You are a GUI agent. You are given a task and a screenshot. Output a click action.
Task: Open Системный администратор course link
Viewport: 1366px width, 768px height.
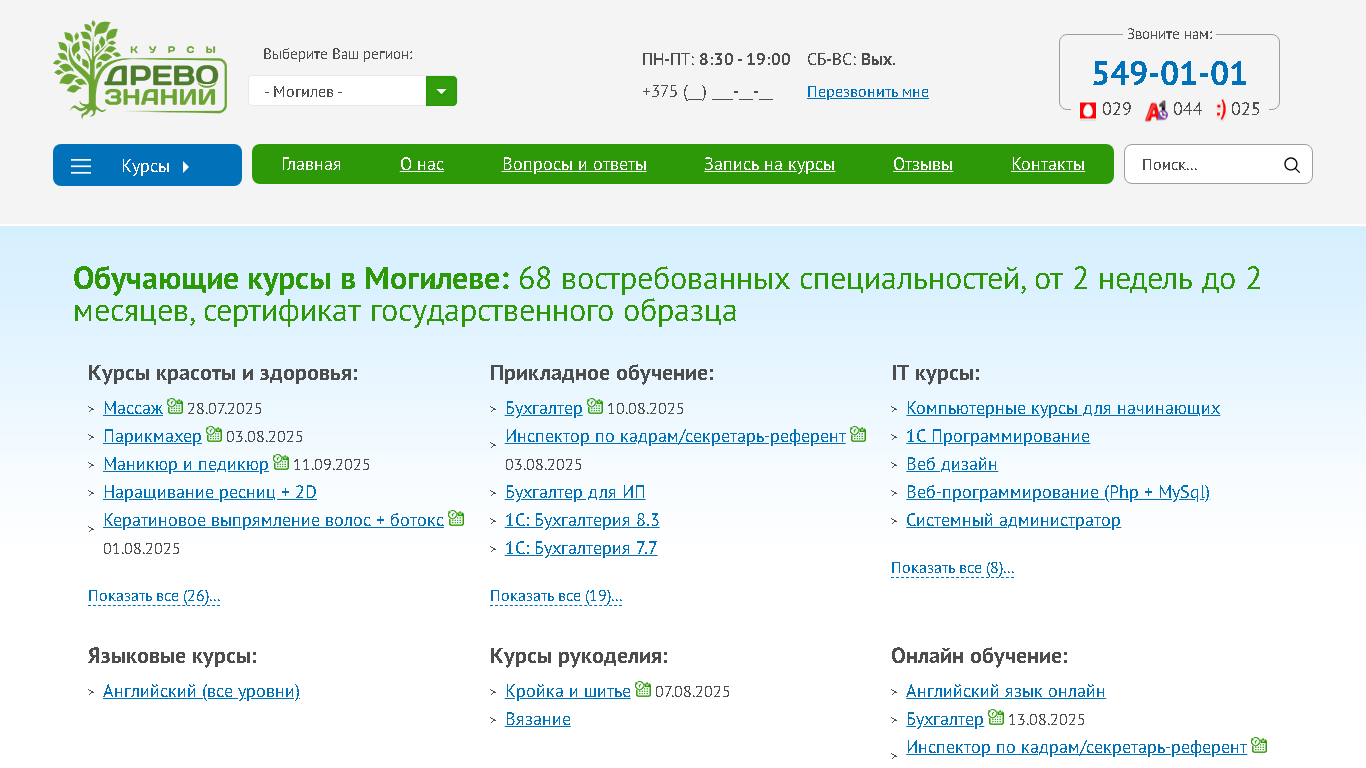click(1013, 520)
